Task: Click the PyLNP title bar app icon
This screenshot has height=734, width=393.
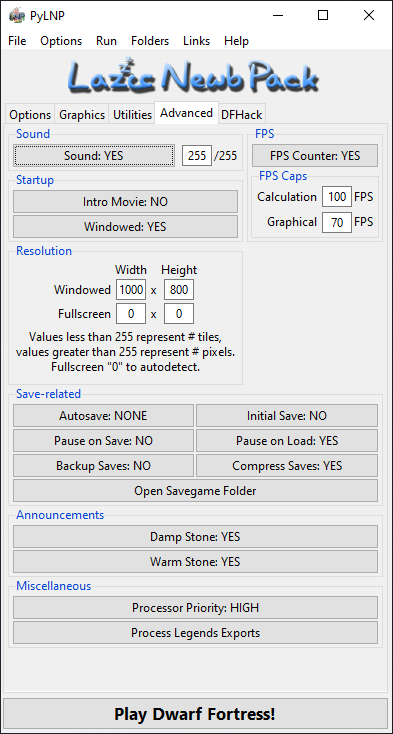Action: [17, 15]
